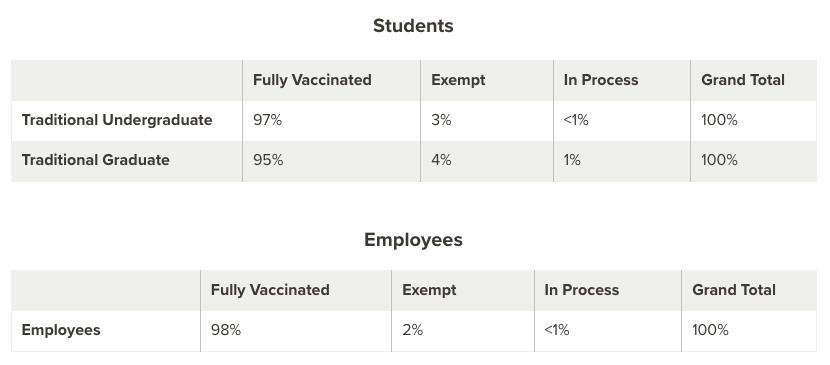Click the Employees table heading
Screen dimensions: 830x365
pyautogui.click(x=413, y=240)
